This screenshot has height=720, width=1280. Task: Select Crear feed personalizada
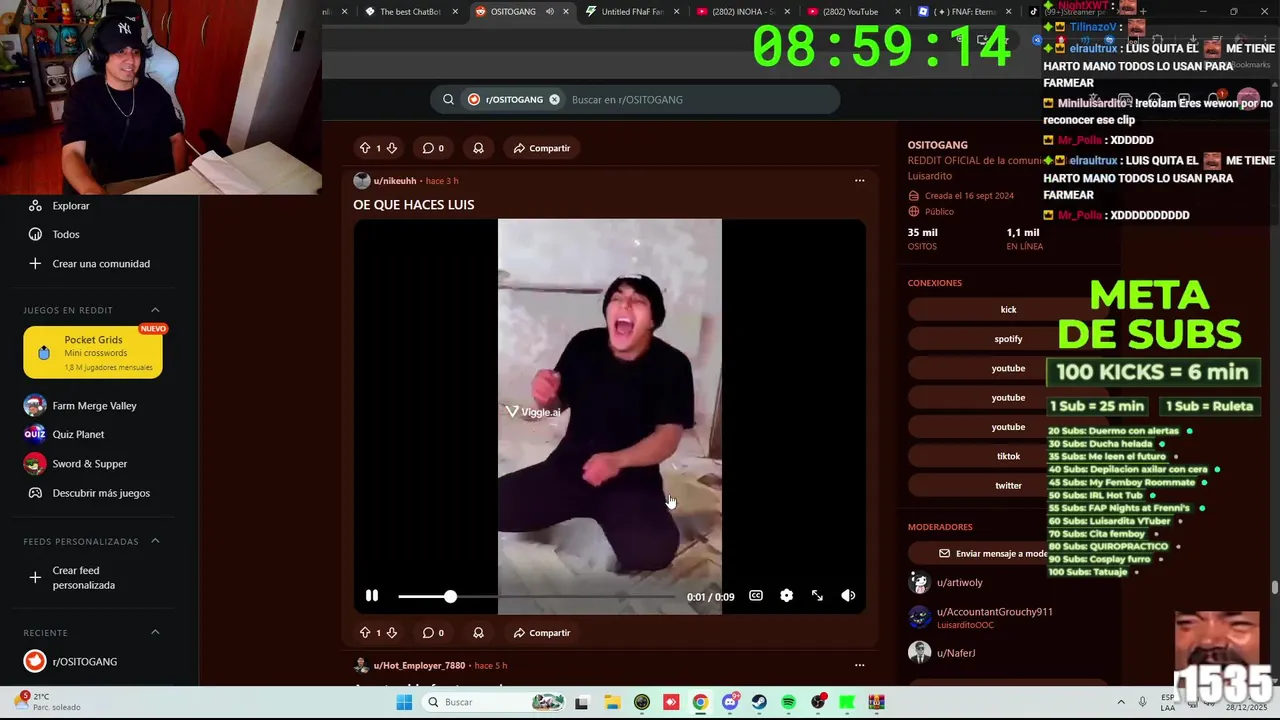[x=84, y=578]
